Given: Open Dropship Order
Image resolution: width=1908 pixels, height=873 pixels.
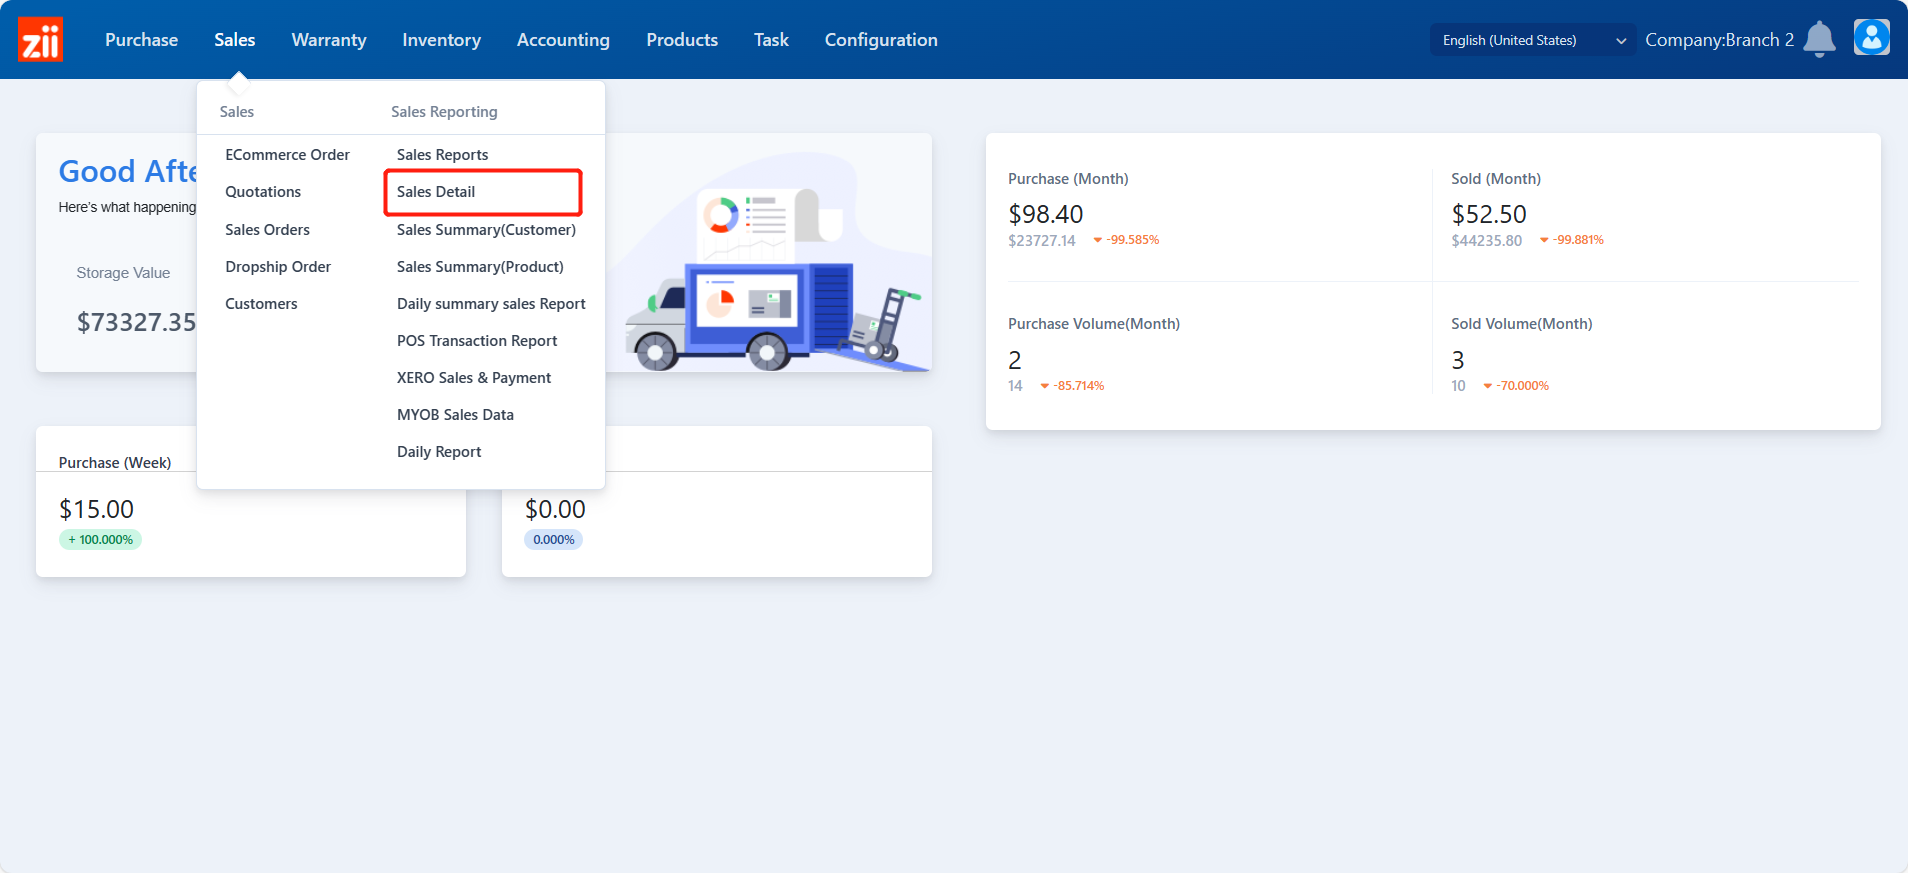Looking at the screenshot, I should [278, 267].
